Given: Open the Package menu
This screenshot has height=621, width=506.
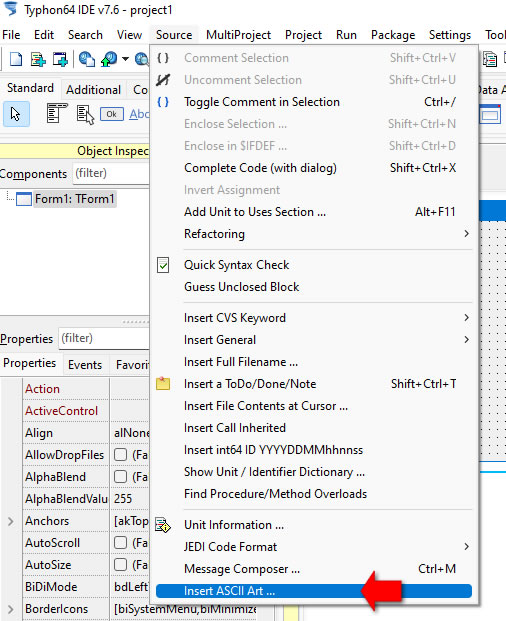Looking at the screenshot, I should [x=393, y=35].
